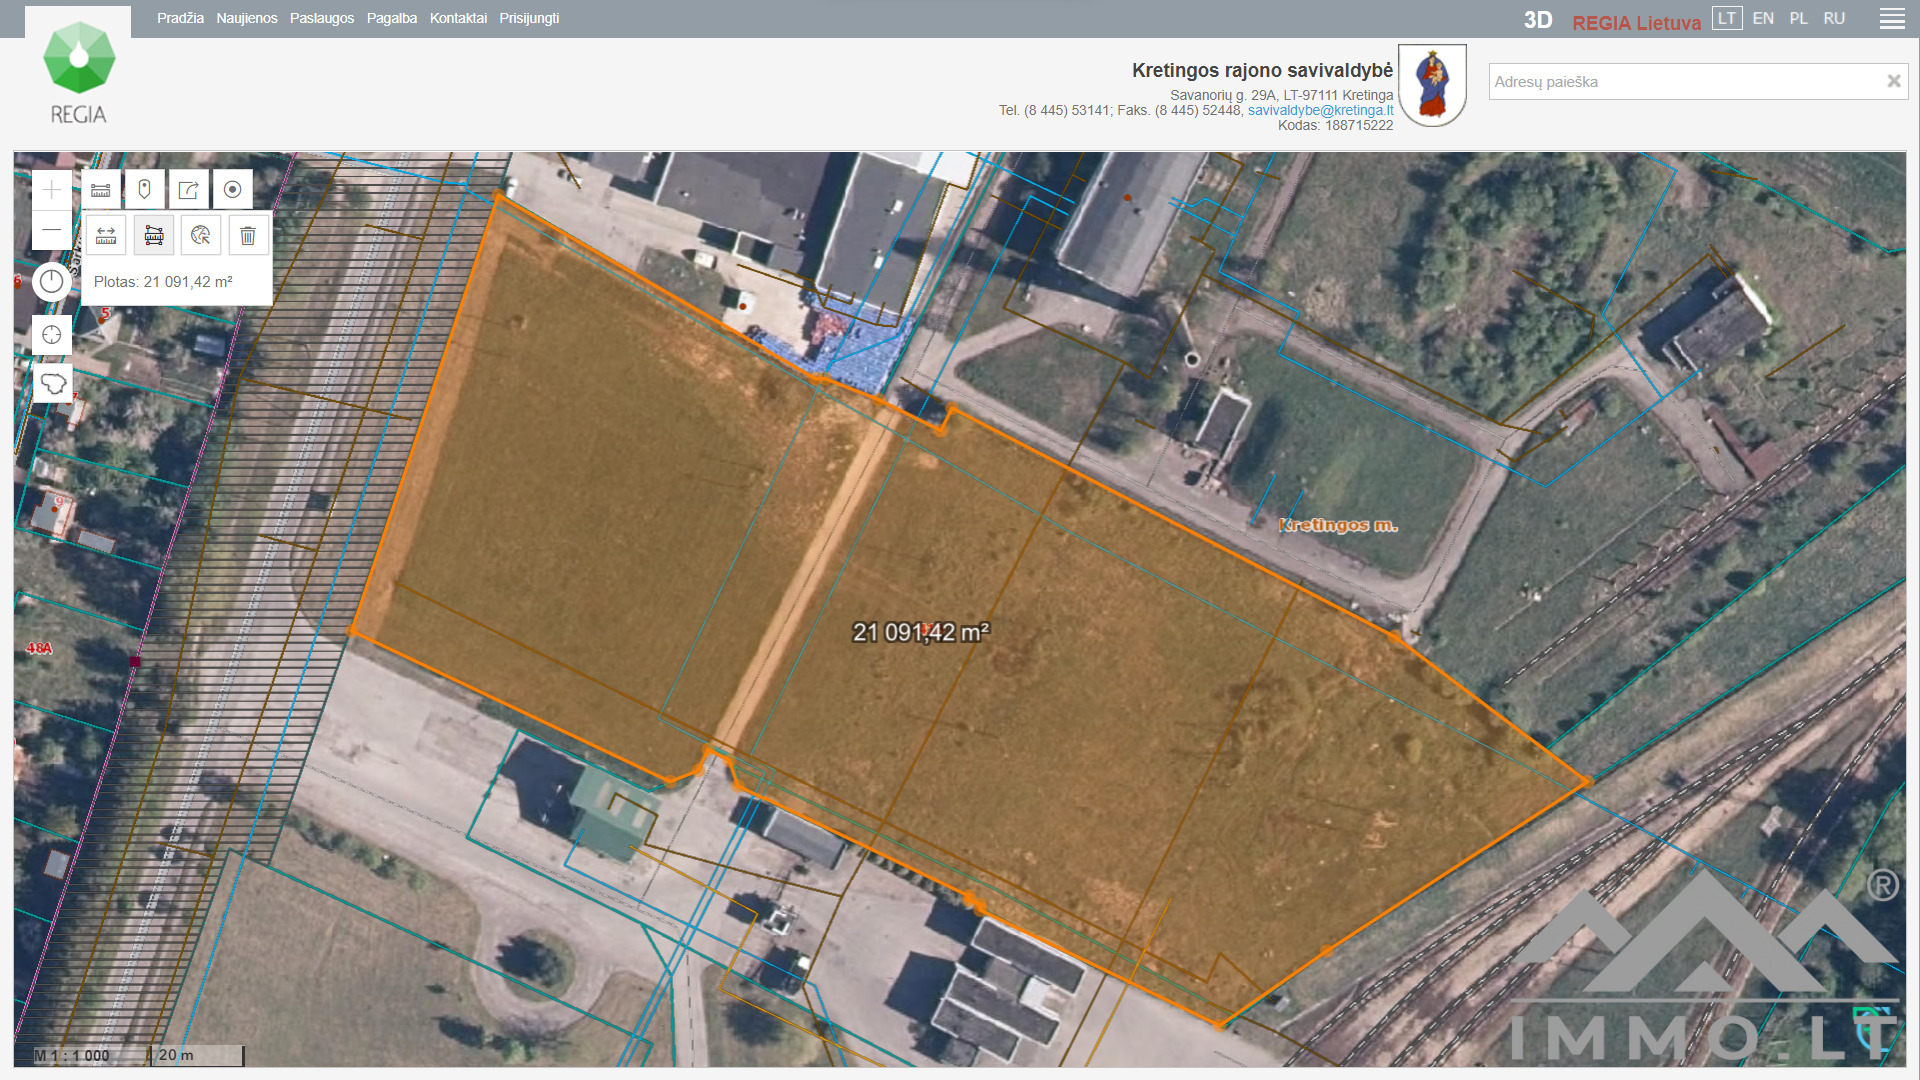Click the globe with cursor selection tool
The image size is (1920, 1080).
pos(201,236)
